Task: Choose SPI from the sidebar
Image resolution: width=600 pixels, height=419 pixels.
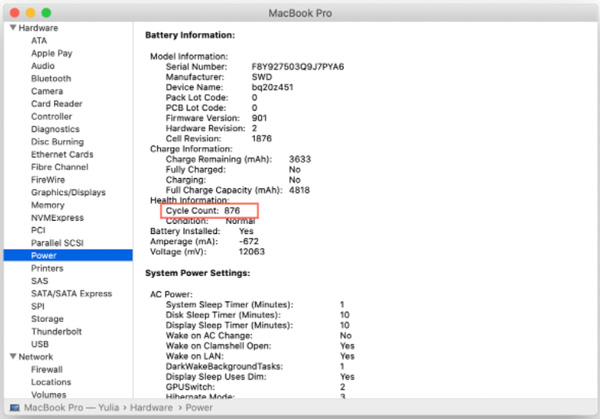Action: [x=38, y=306]
